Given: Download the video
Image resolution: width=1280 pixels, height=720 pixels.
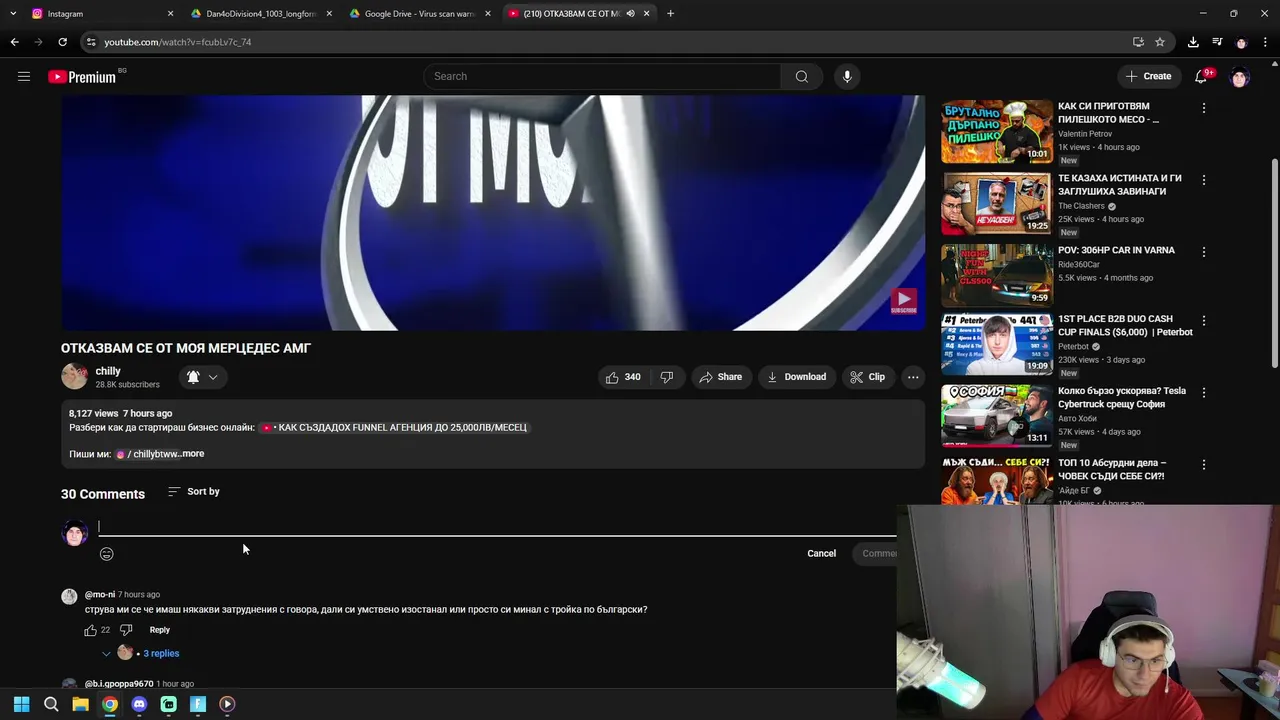Looking at the screenshot, I should pyautogui.click(x=796, y=377).
